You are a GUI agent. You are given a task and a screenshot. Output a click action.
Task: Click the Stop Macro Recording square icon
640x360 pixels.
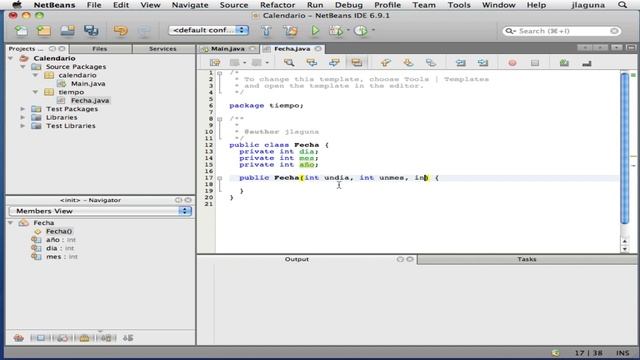[x=535, y=63]
